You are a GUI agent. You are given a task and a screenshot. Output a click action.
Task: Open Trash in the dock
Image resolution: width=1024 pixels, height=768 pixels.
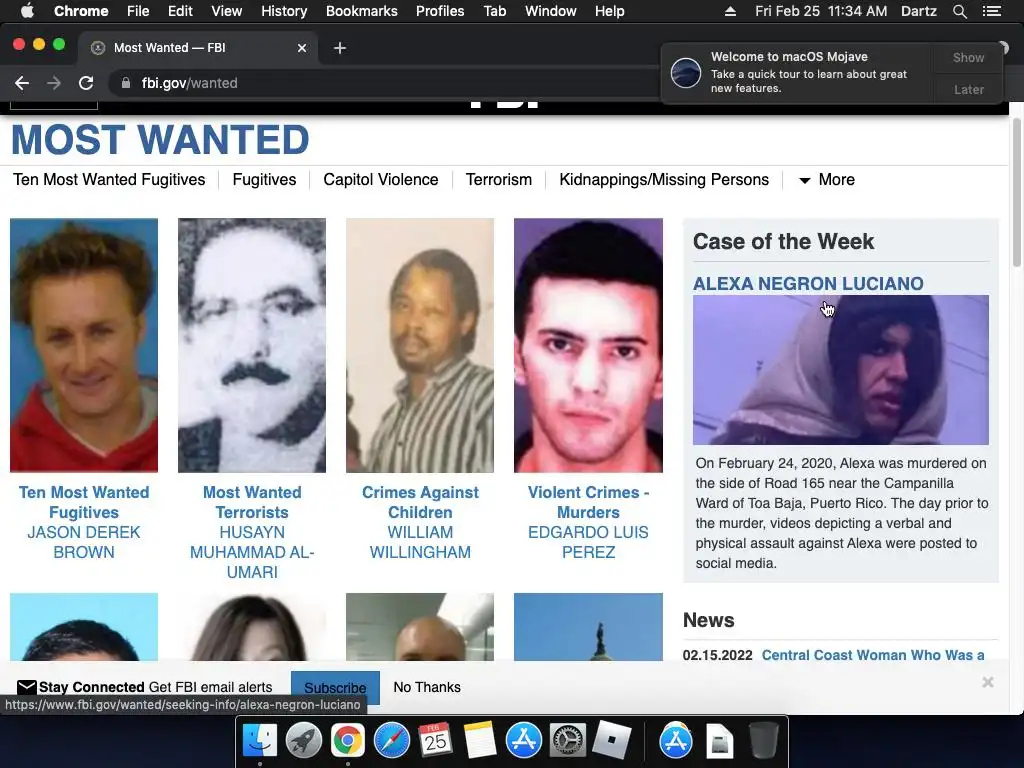763,741
